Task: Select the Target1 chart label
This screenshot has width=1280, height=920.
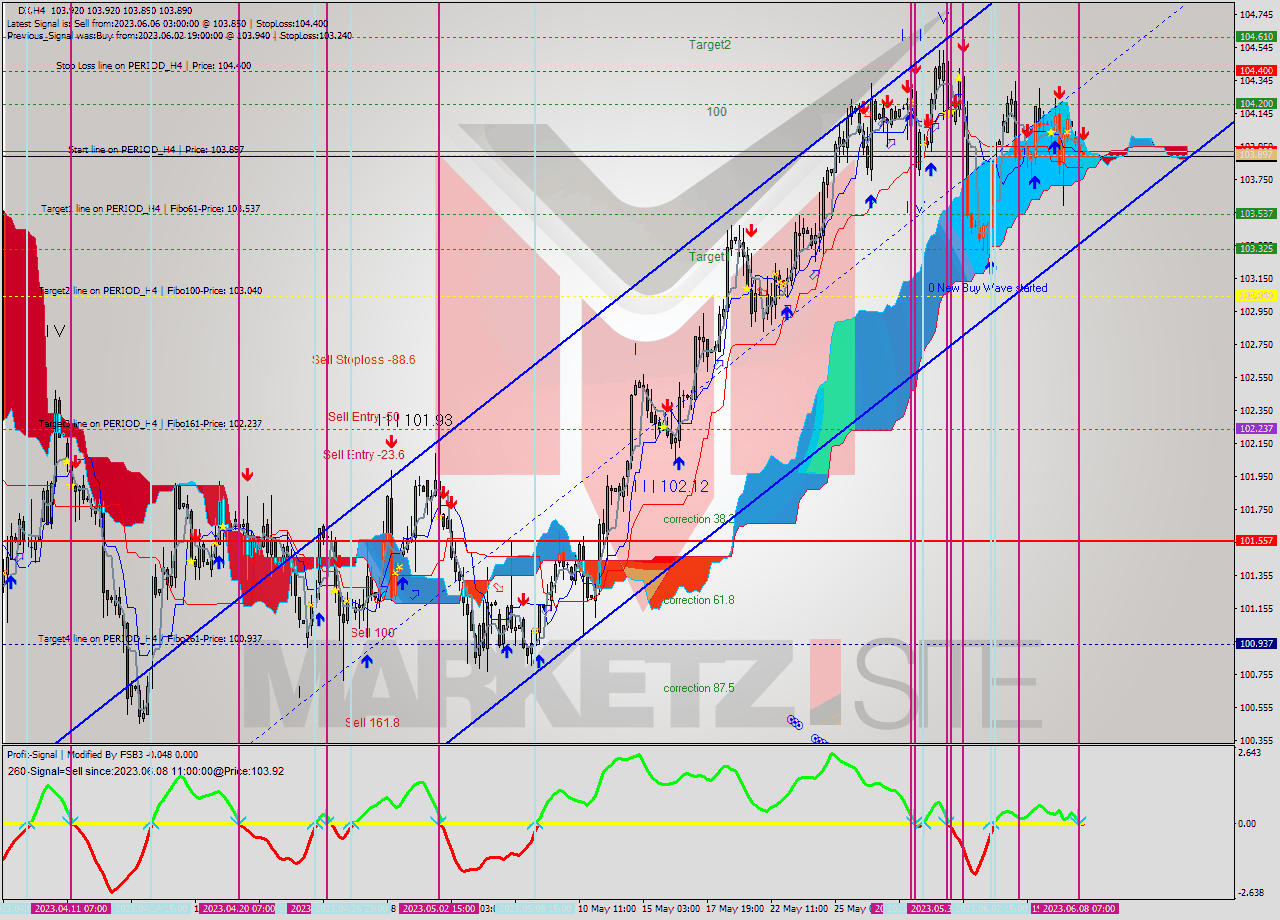Action: [x=708, y=257]
